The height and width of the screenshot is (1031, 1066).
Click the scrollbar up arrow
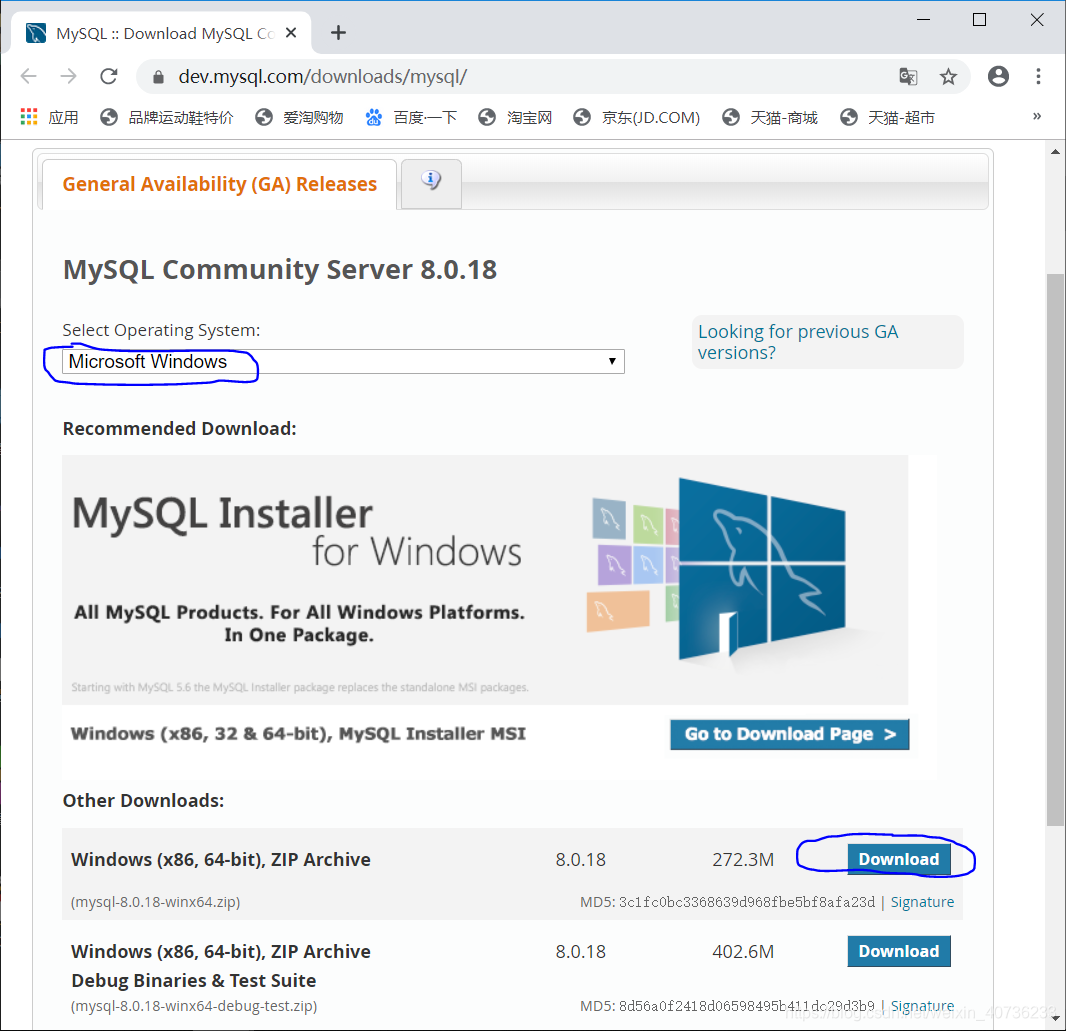(x=1055, y=152)
